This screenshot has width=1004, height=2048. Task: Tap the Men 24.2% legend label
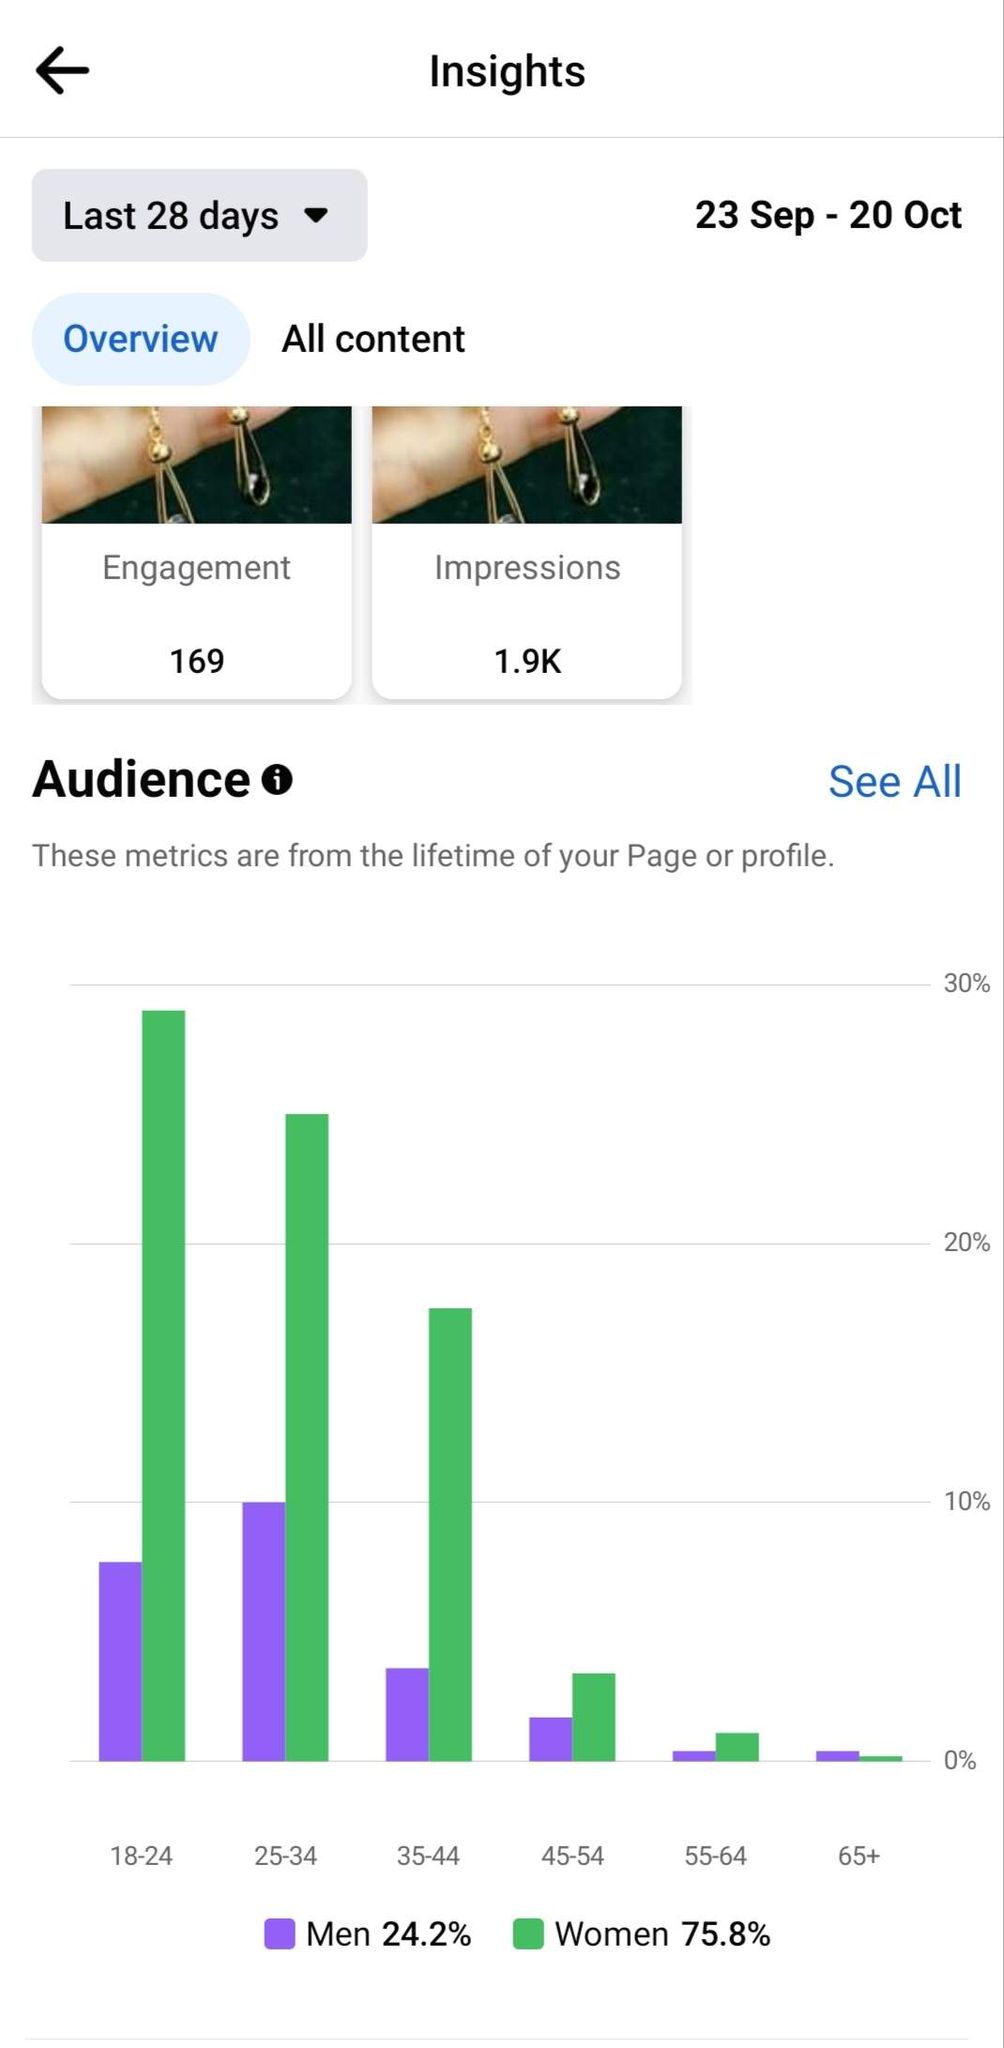388,1934
